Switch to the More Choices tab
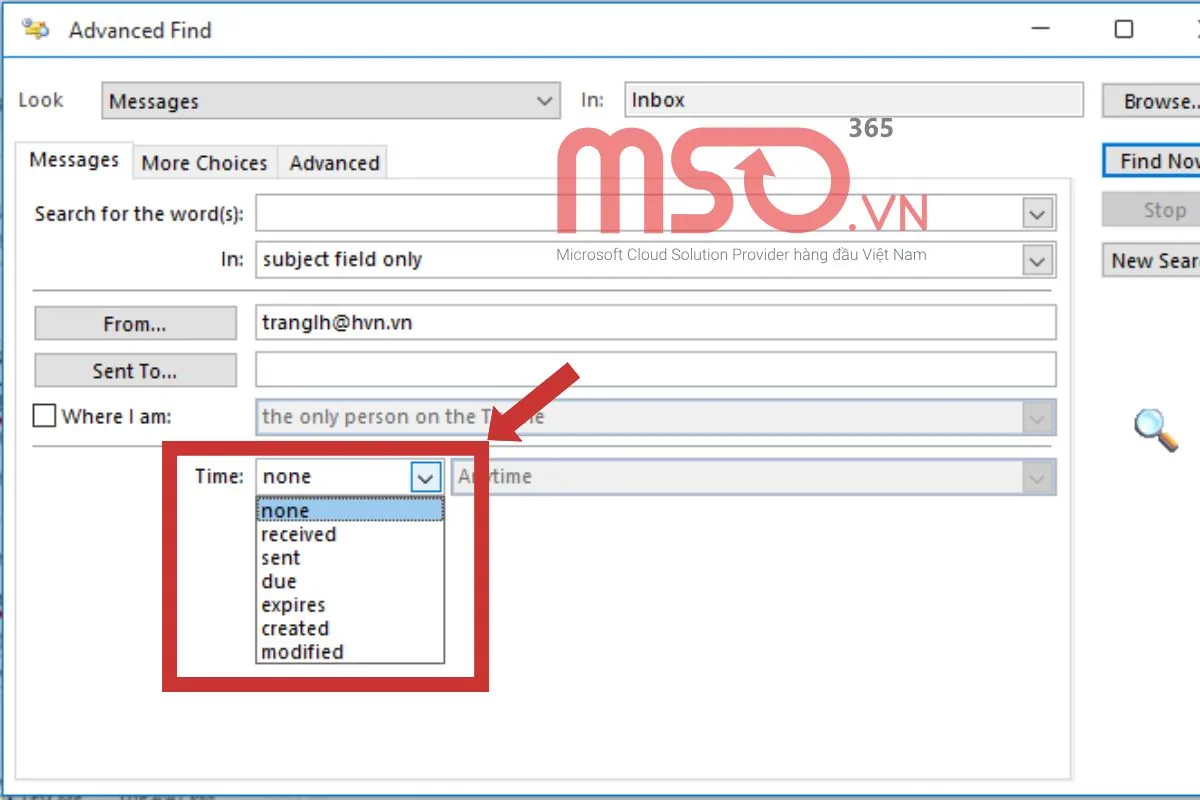This screenshot has height=800, width=1200. point(203,162)
